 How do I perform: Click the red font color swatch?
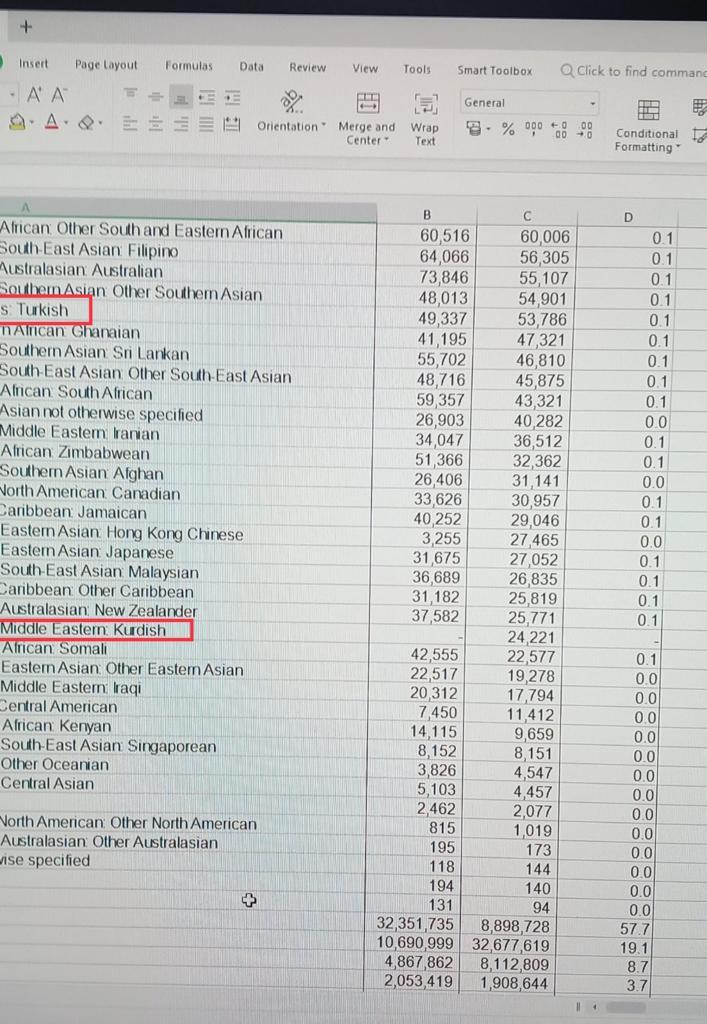49,125
